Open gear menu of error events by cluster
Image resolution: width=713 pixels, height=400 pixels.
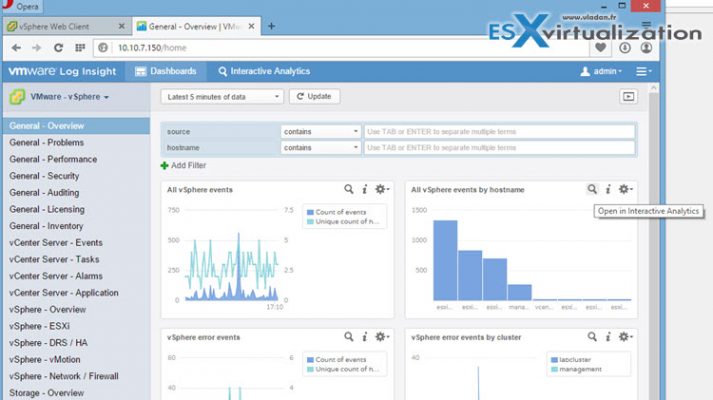pyautogui.click(x=625, y=337)
